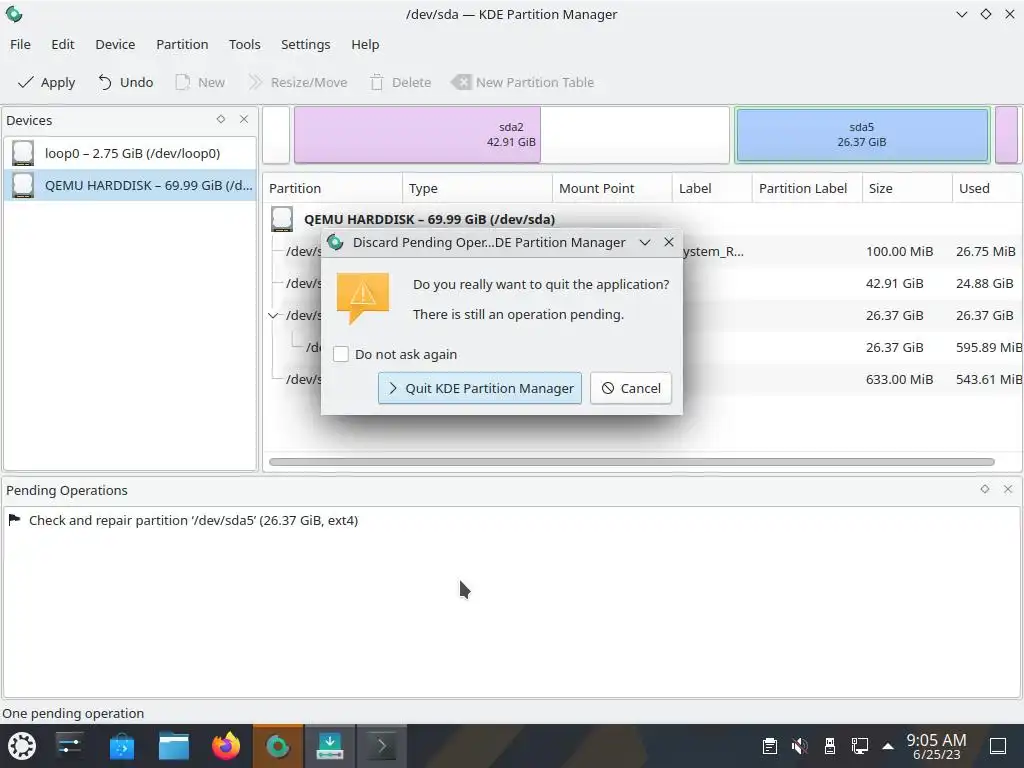This screenshot has width=1024, height=768.
Task: Click the horizontal scrollbar of partition table
Action: pos(632,462)
